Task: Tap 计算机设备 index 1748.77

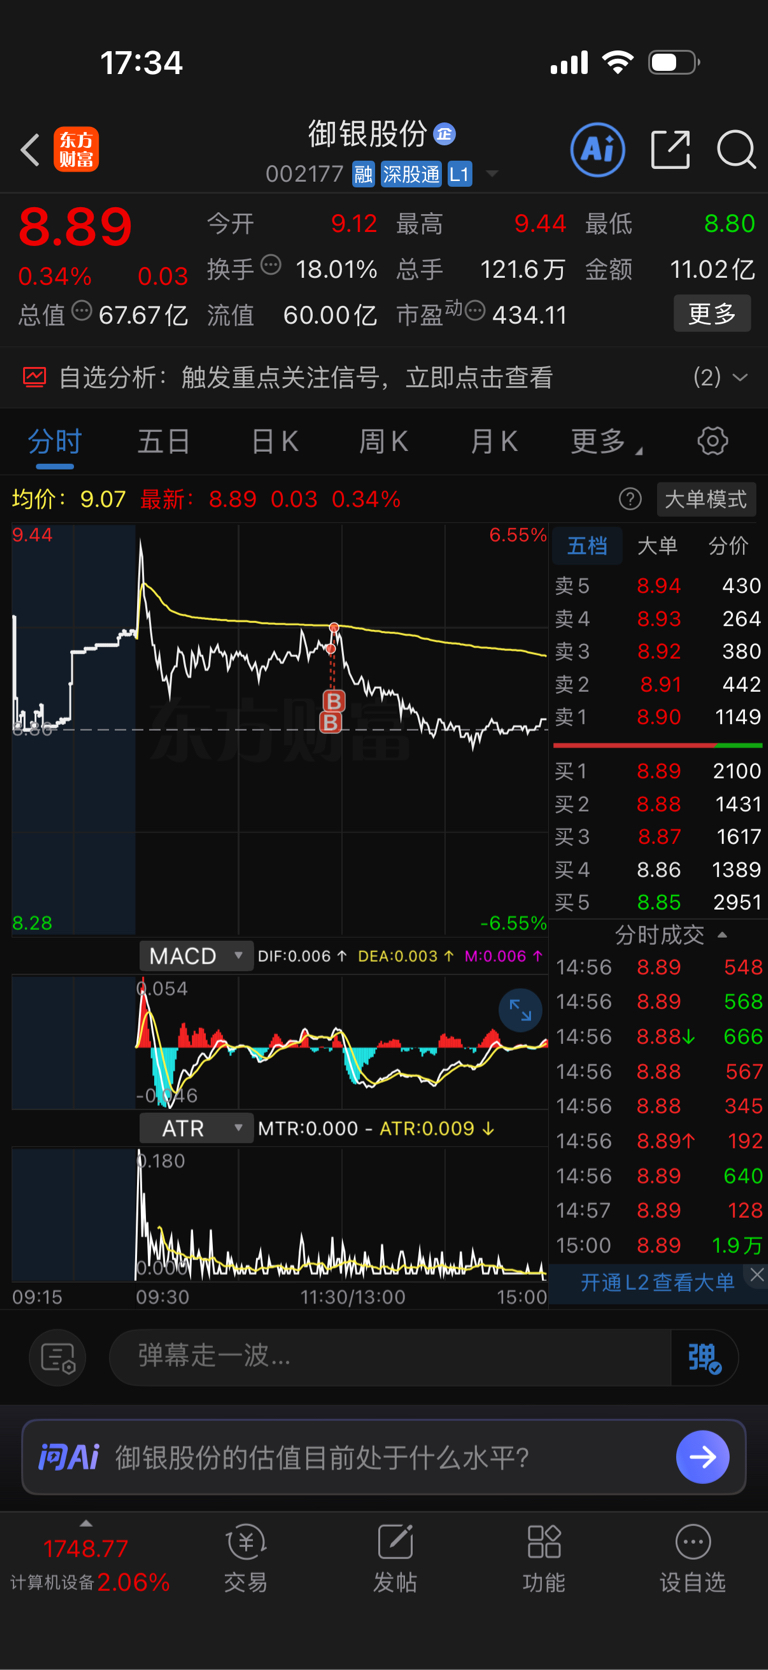Action: [x=90, y=1565]
